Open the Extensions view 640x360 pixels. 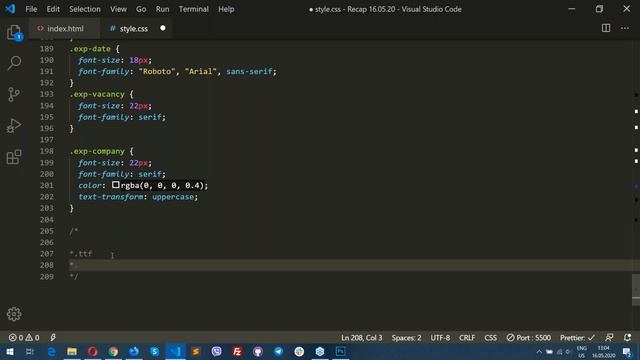point(14,157)
